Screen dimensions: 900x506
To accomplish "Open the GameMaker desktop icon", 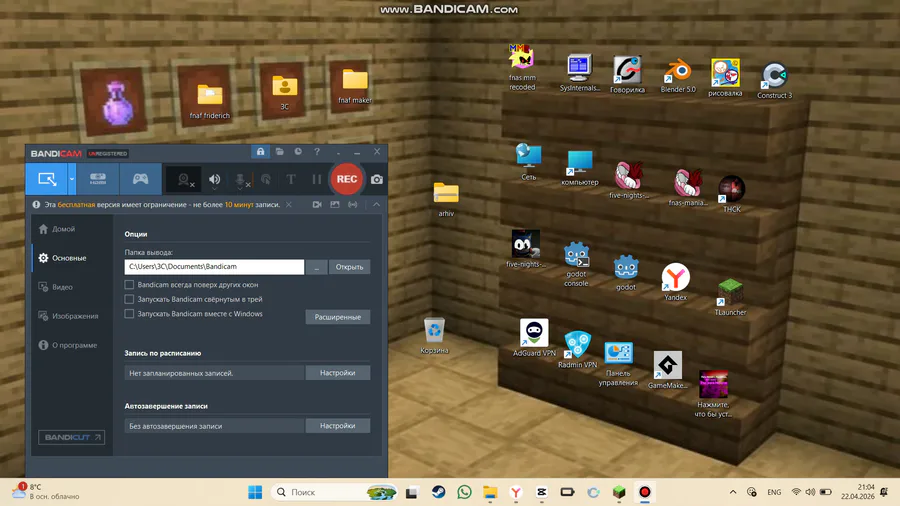I will pyautogui.click(x=667, y=370).
